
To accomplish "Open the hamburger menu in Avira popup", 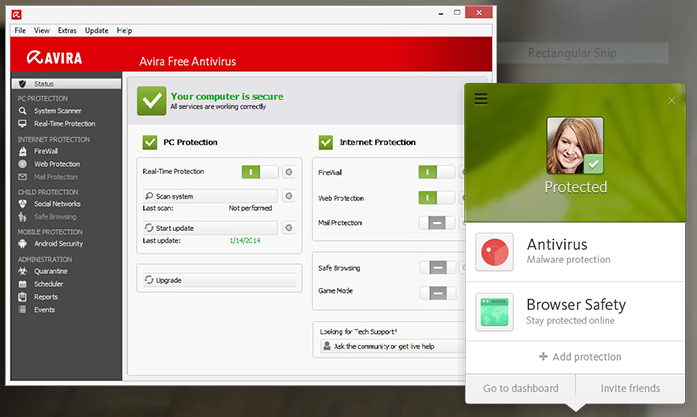I will pos(481,99).
